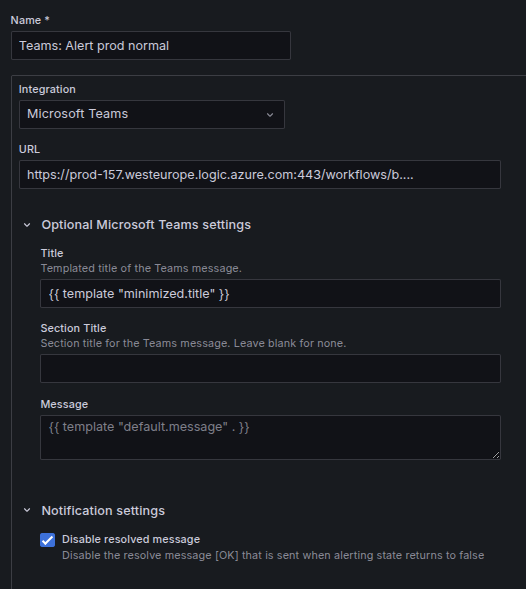
Task: Click the chevron beside Optional Microsoft Teams settings
Action: 27,225
